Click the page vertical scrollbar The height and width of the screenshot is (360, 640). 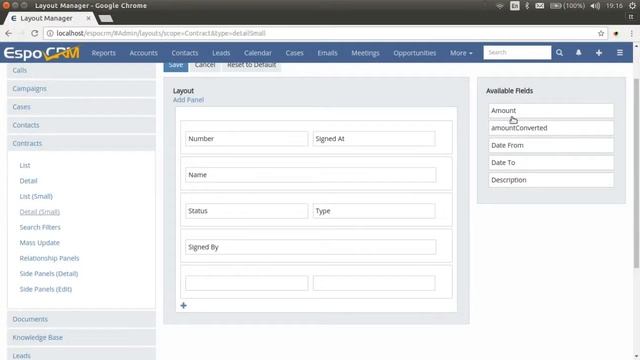click(x=636, y=173)
